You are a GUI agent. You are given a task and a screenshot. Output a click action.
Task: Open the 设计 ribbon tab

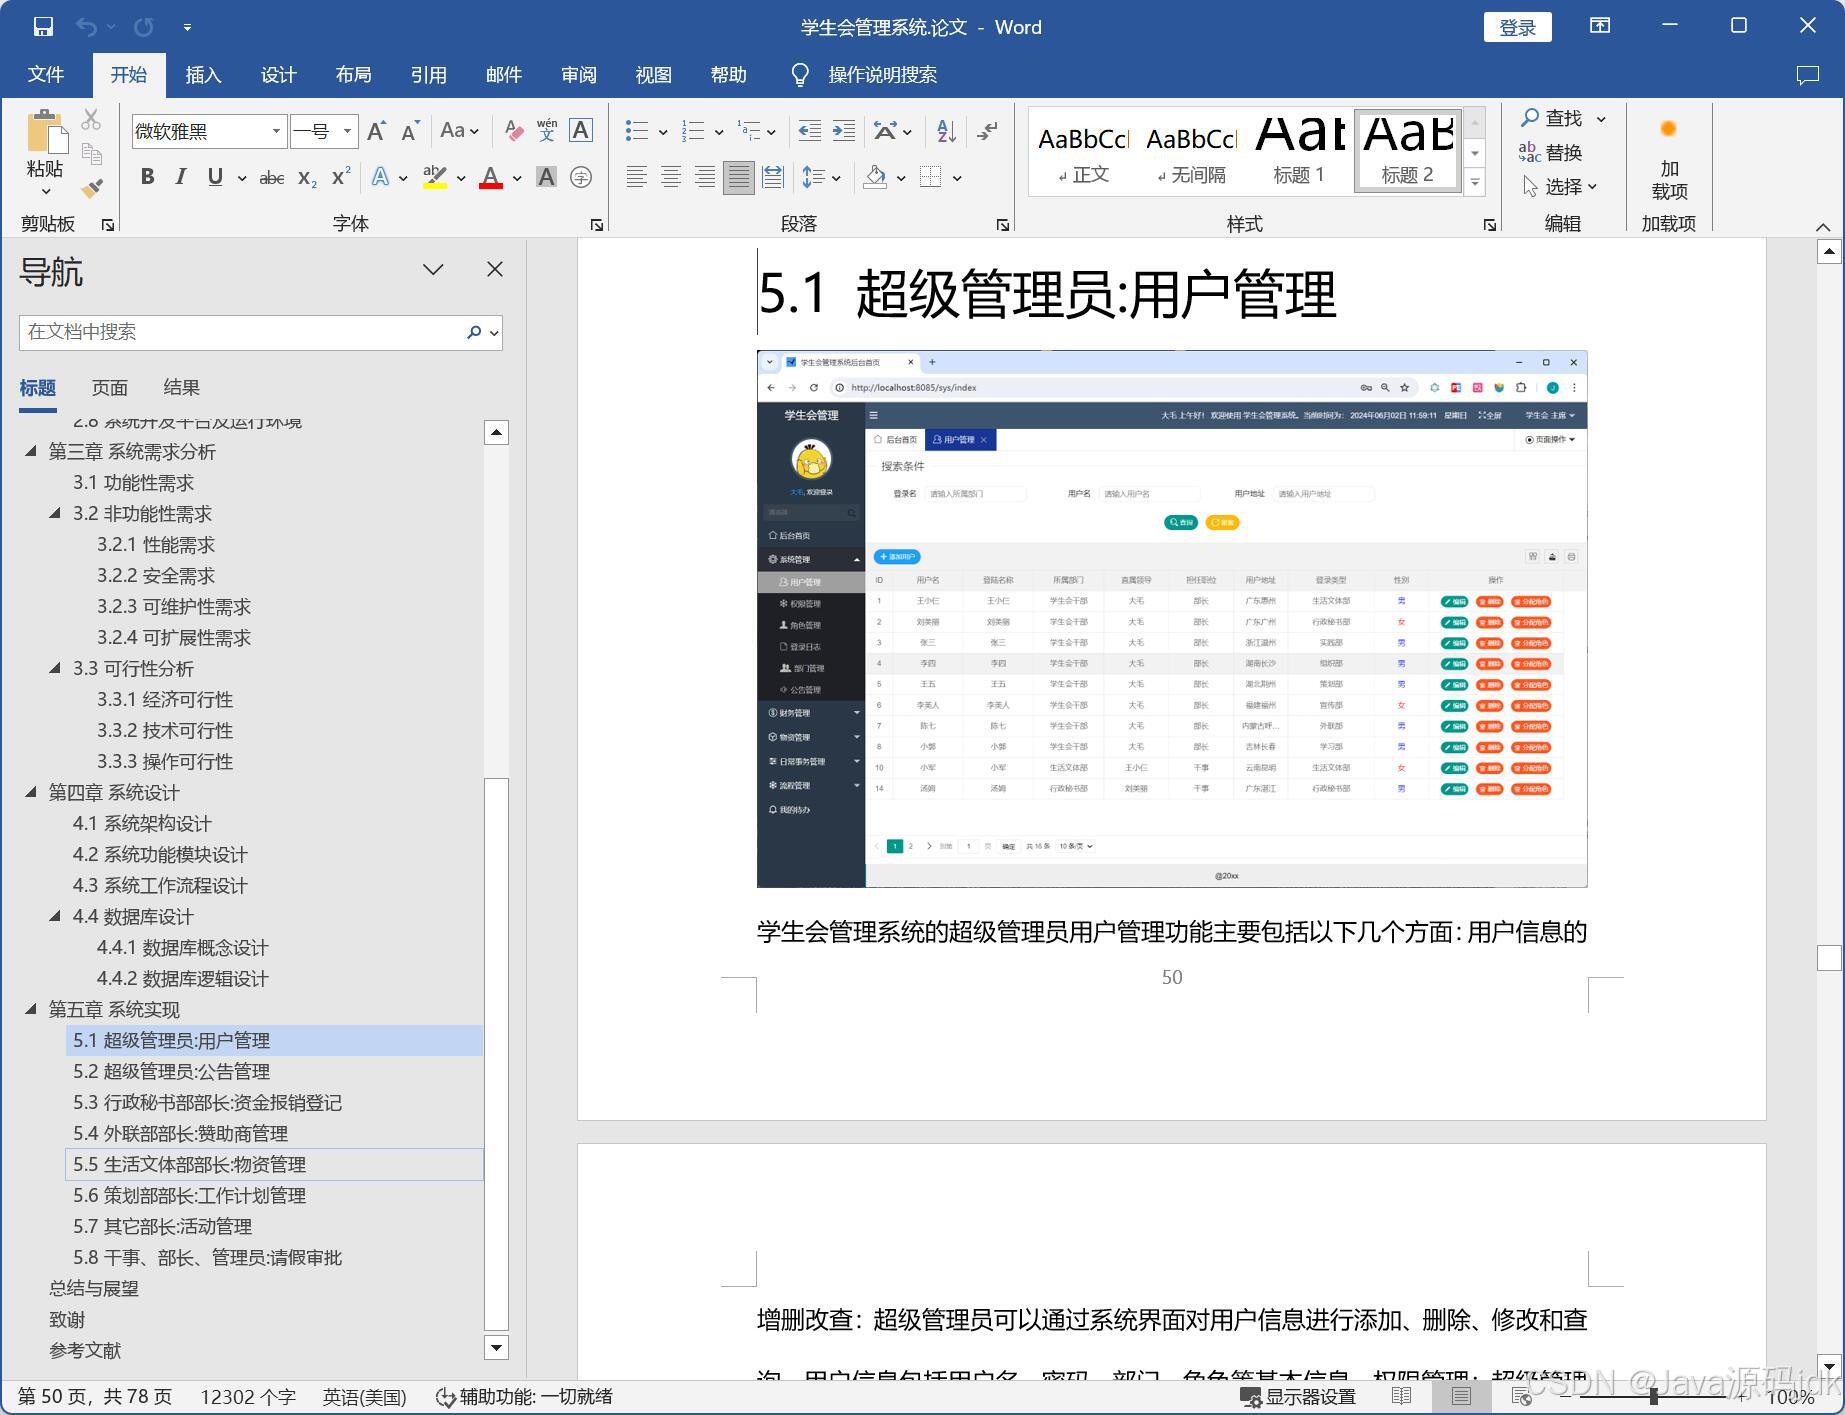point(278,75)
